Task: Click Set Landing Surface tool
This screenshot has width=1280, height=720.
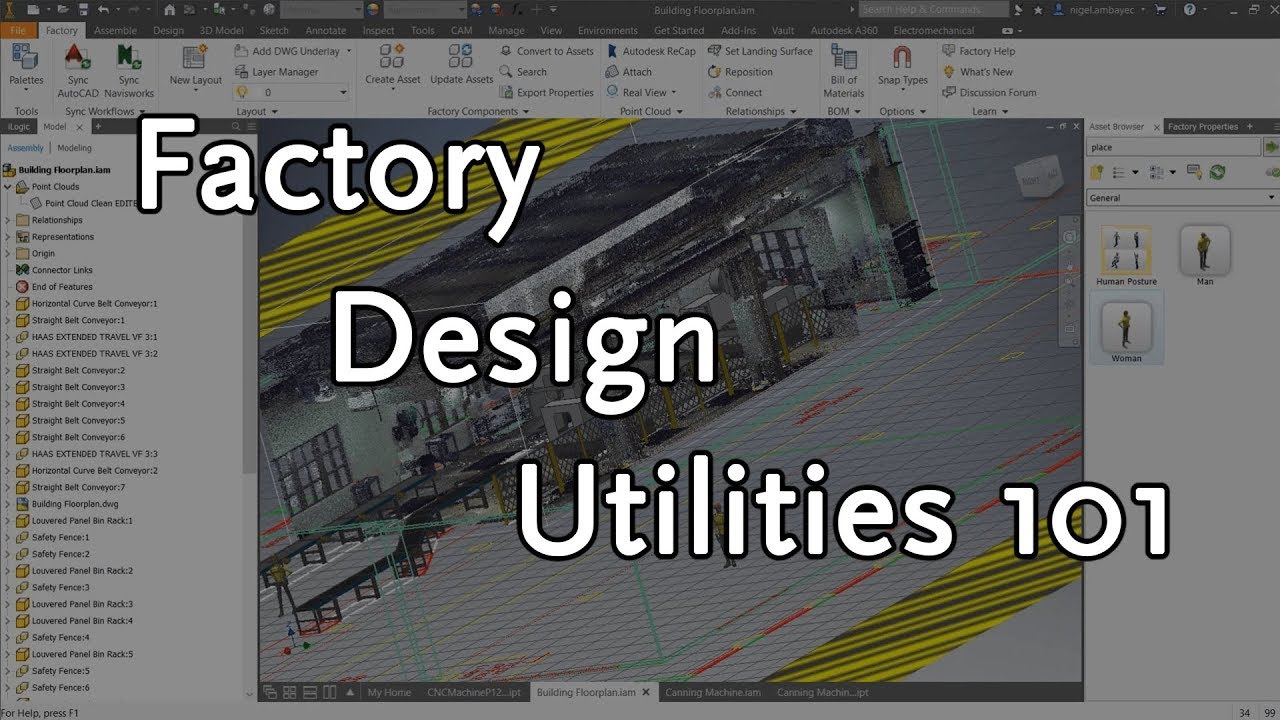Action: click(760, 51)
